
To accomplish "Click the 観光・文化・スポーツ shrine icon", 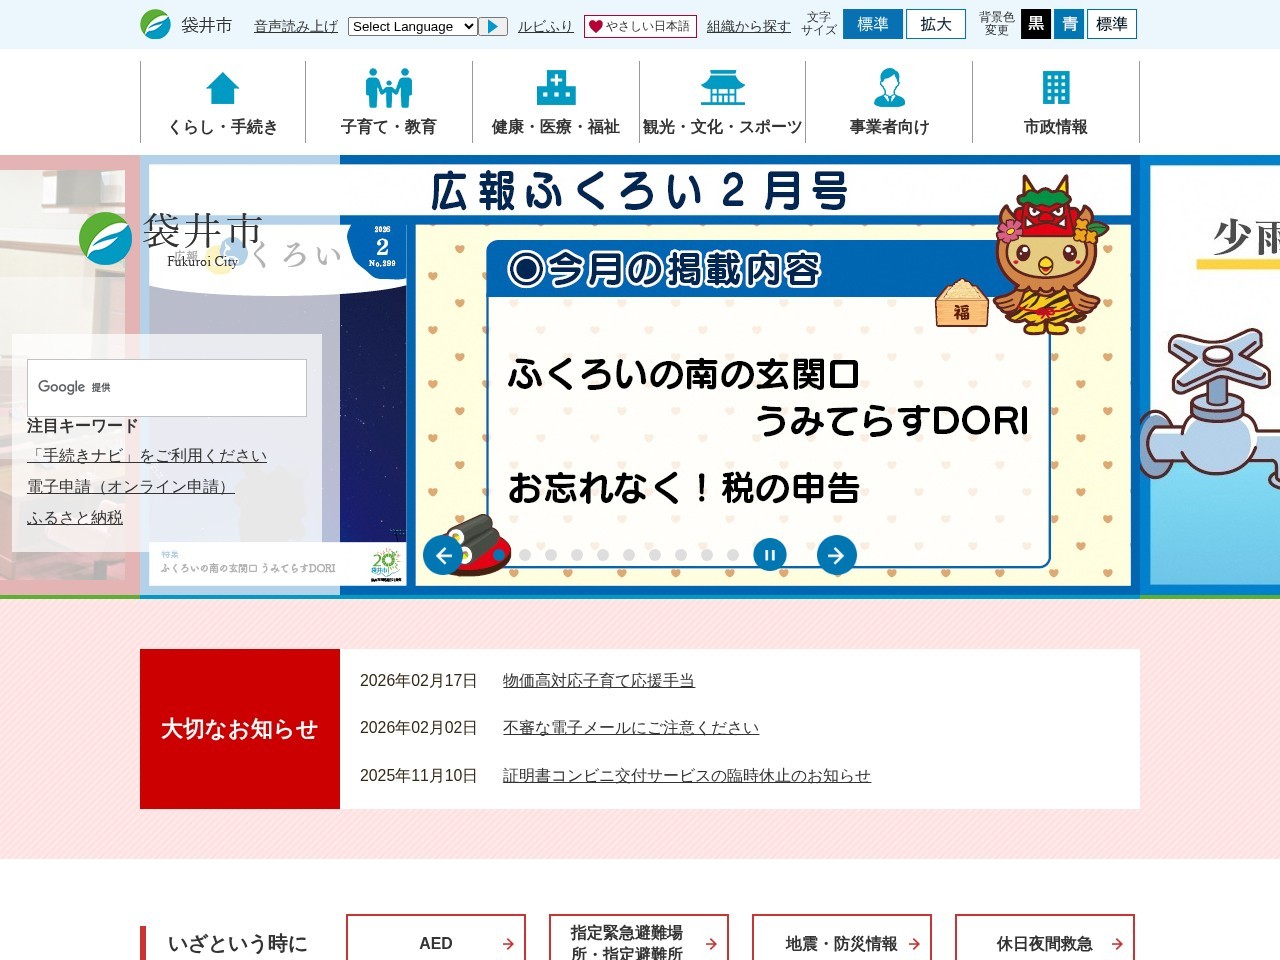I will pos(722,88).
